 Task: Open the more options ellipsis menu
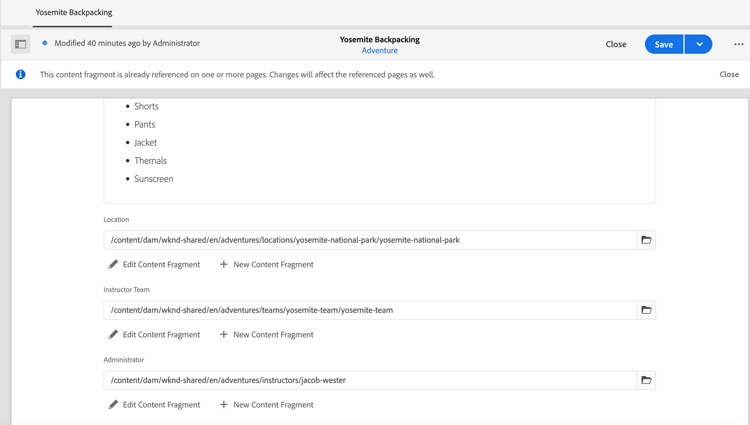coord(739,44)
